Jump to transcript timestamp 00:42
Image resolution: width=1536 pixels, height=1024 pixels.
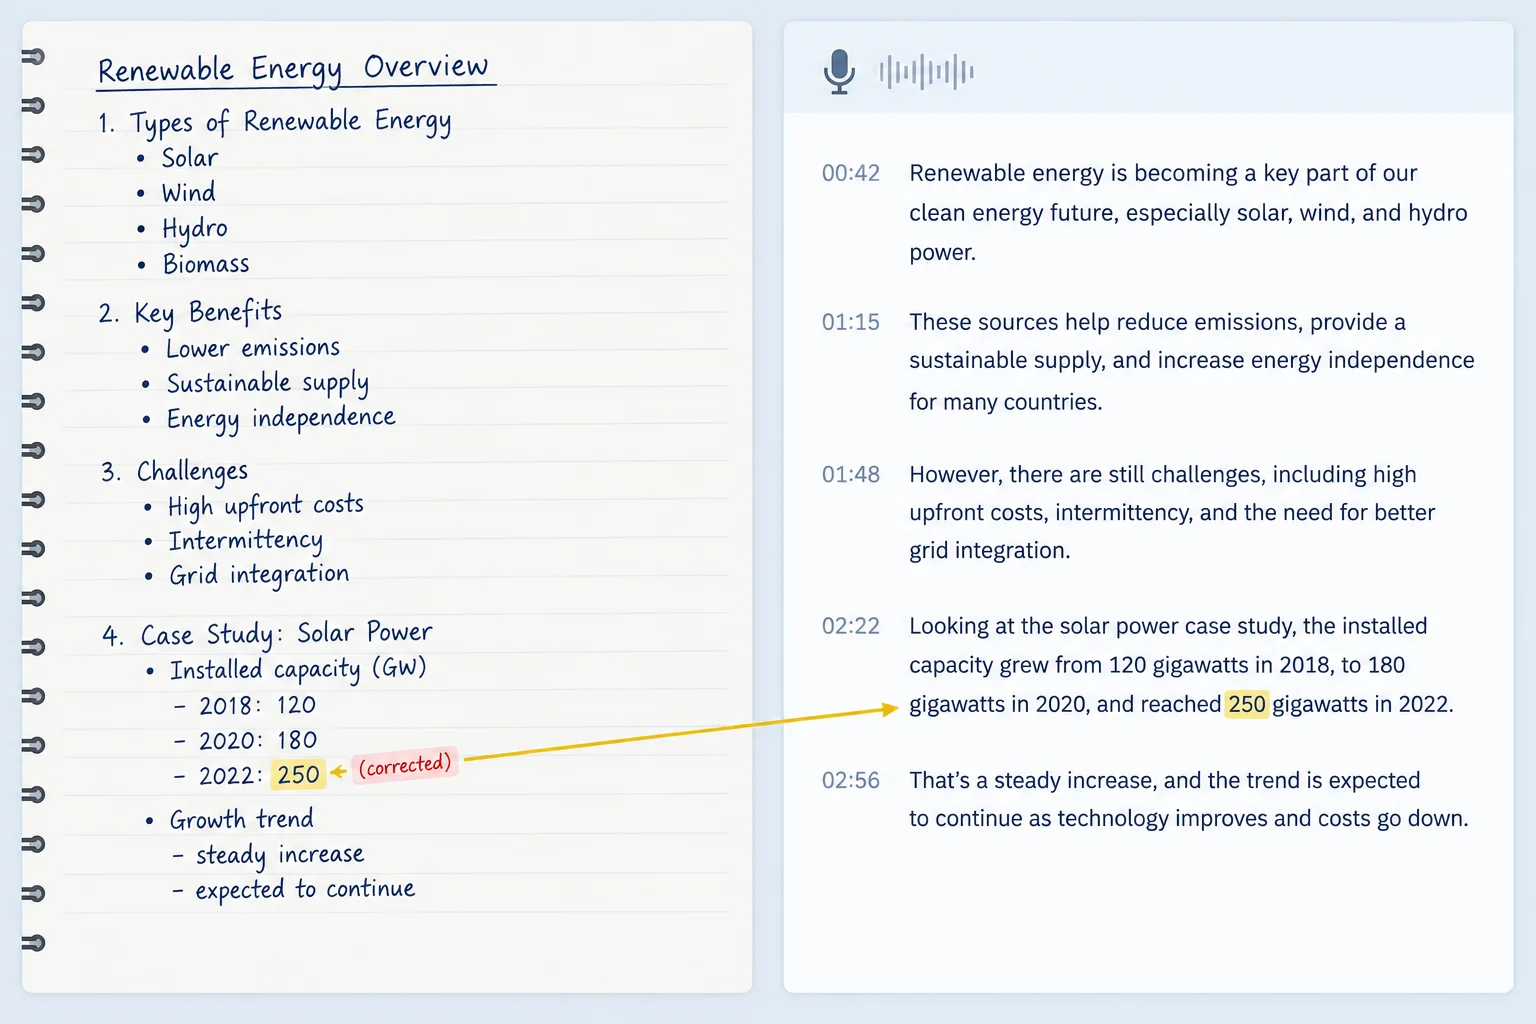click(x=851, y=173)
